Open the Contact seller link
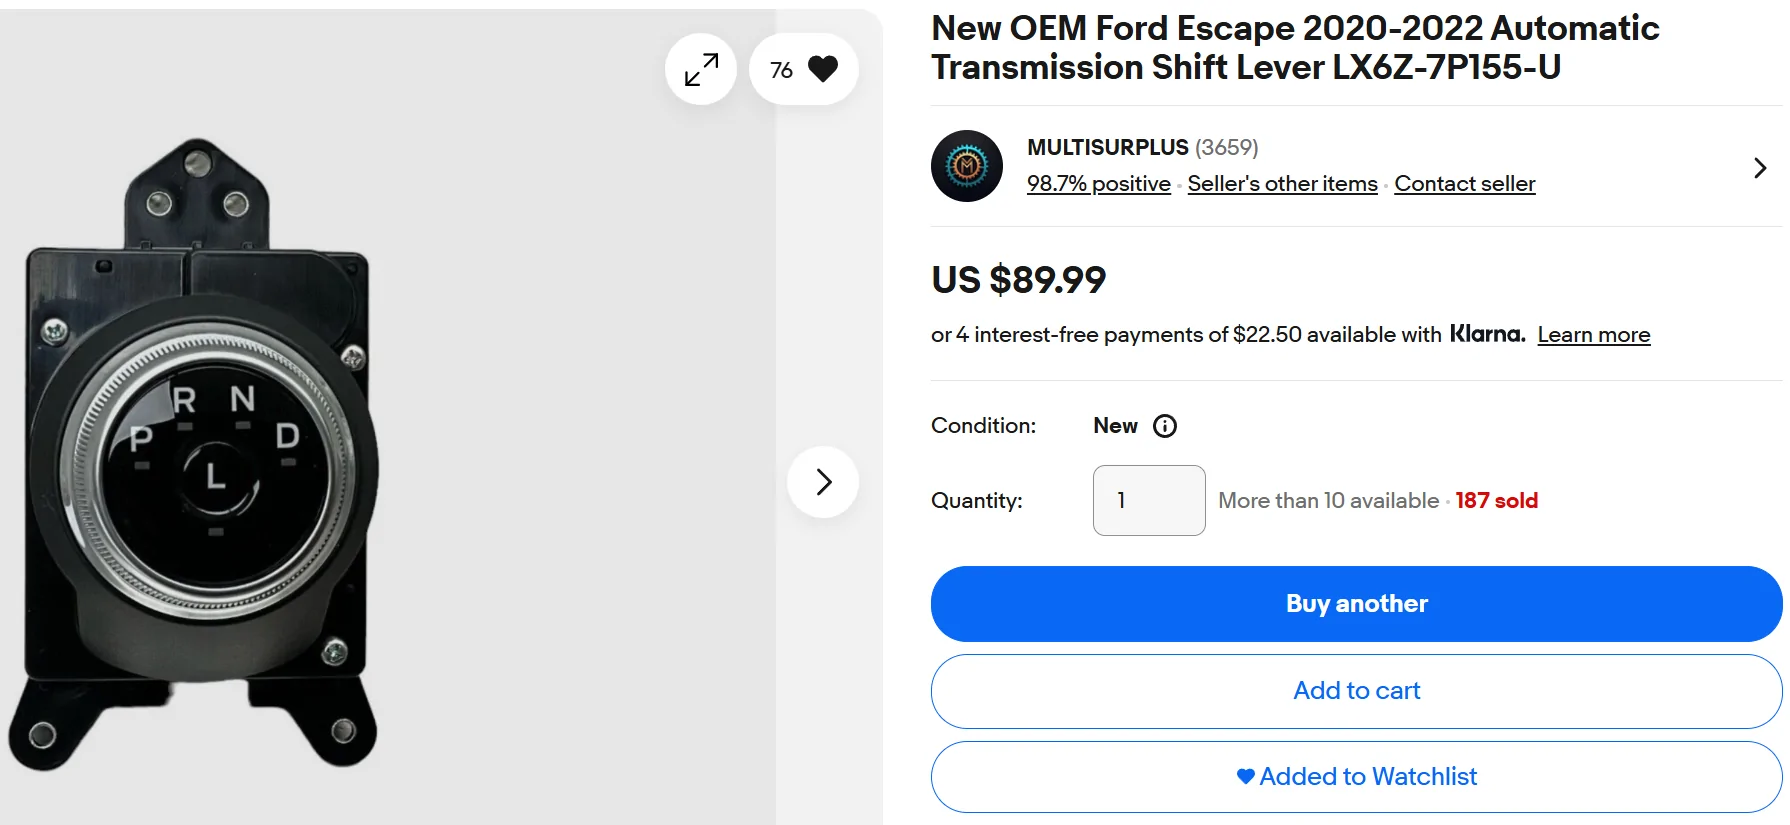1790x825 pixels. pyautogui.click(x=1464, y=184)
